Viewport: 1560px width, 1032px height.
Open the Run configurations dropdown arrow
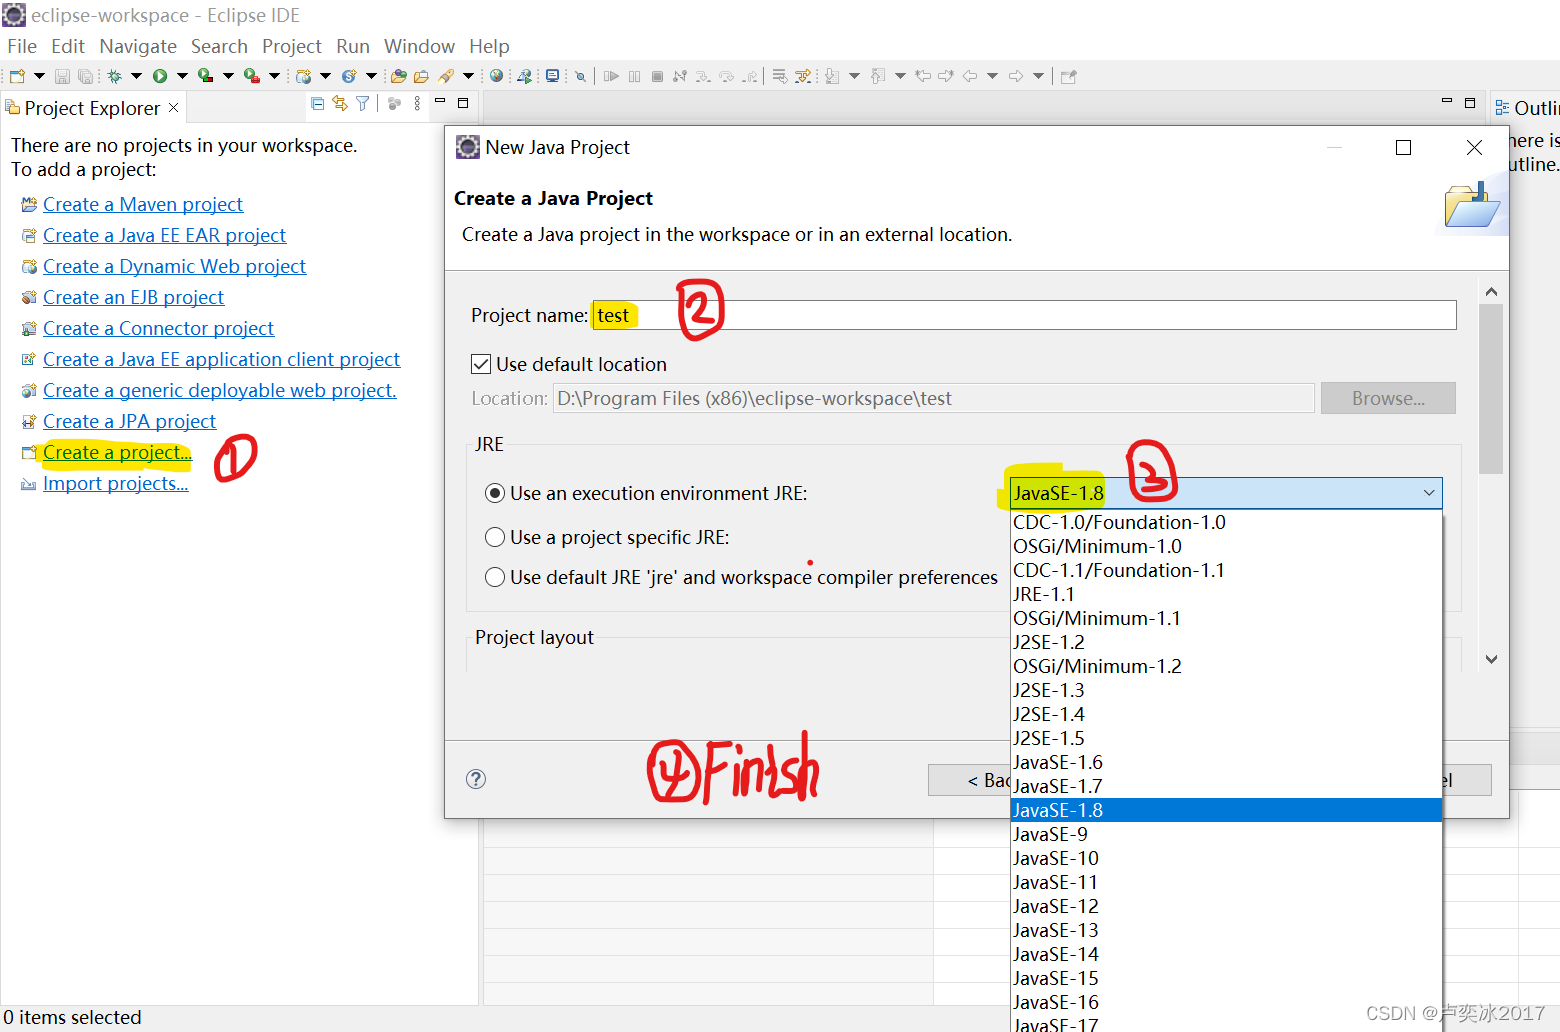point(182,76)
